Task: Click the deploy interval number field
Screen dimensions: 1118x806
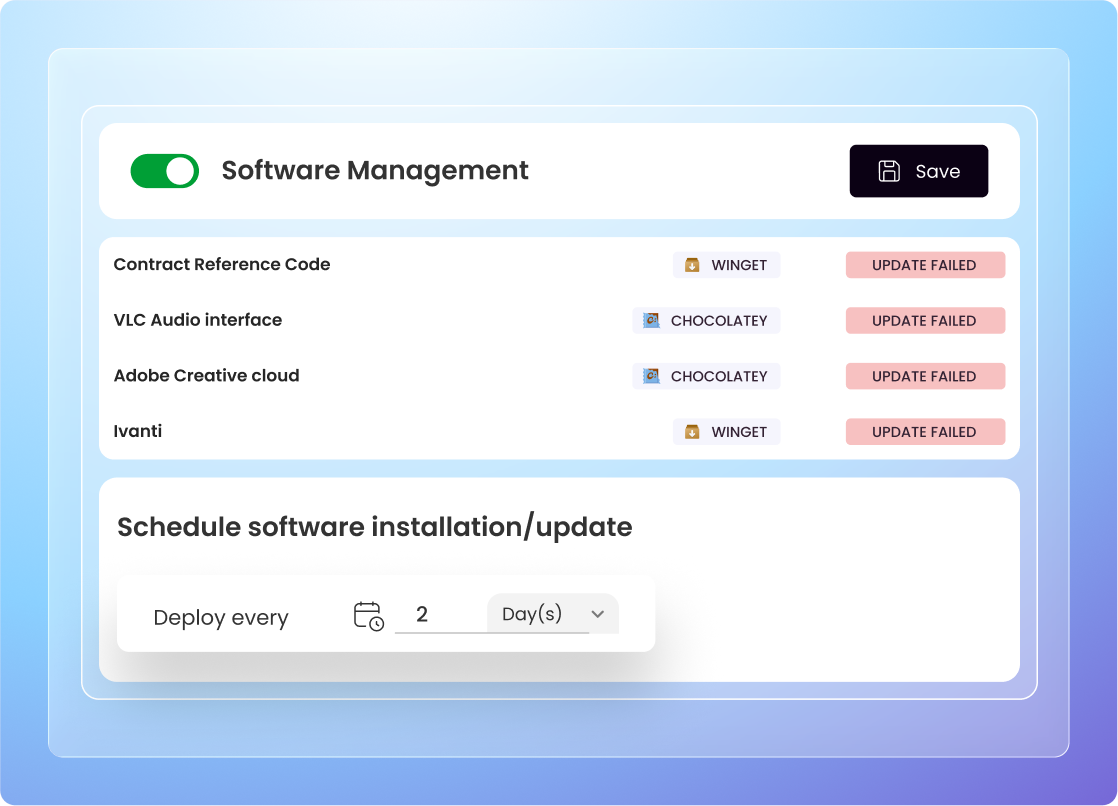Action: point(438,614)
